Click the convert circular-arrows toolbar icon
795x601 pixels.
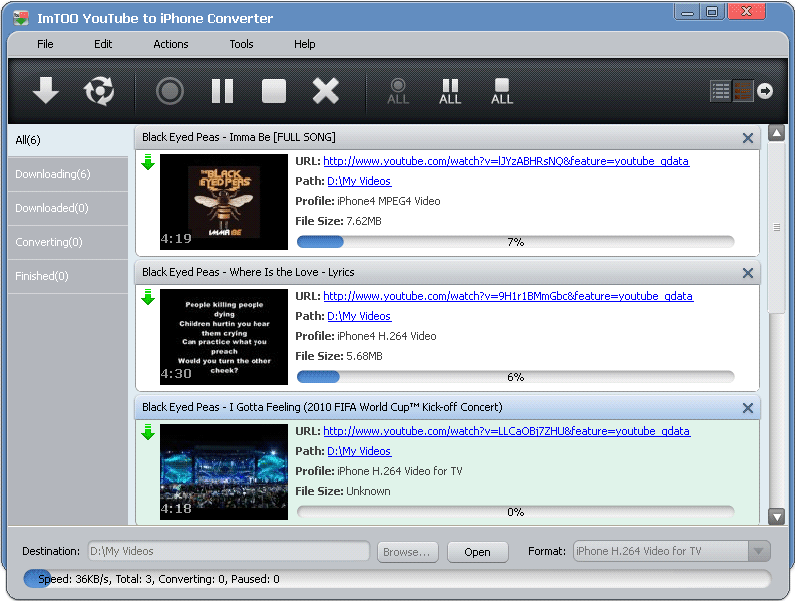98,92
